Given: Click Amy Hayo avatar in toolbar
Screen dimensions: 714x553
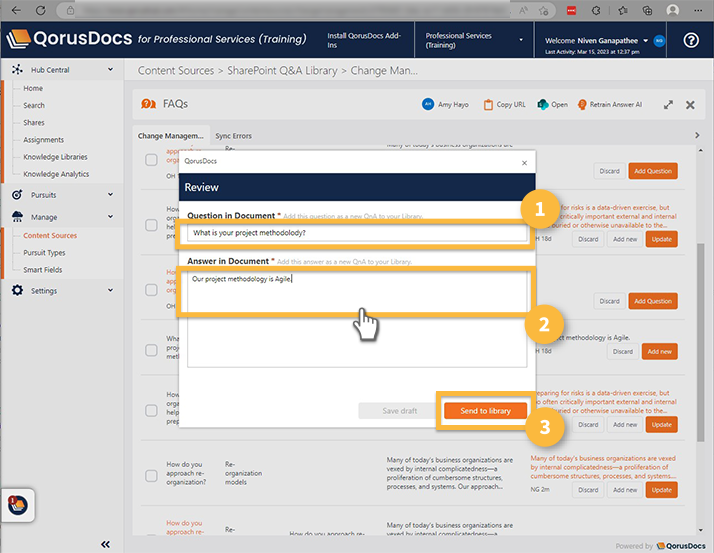Looking at the screenshot, I should pyautogui.click(x=428, y=104).
